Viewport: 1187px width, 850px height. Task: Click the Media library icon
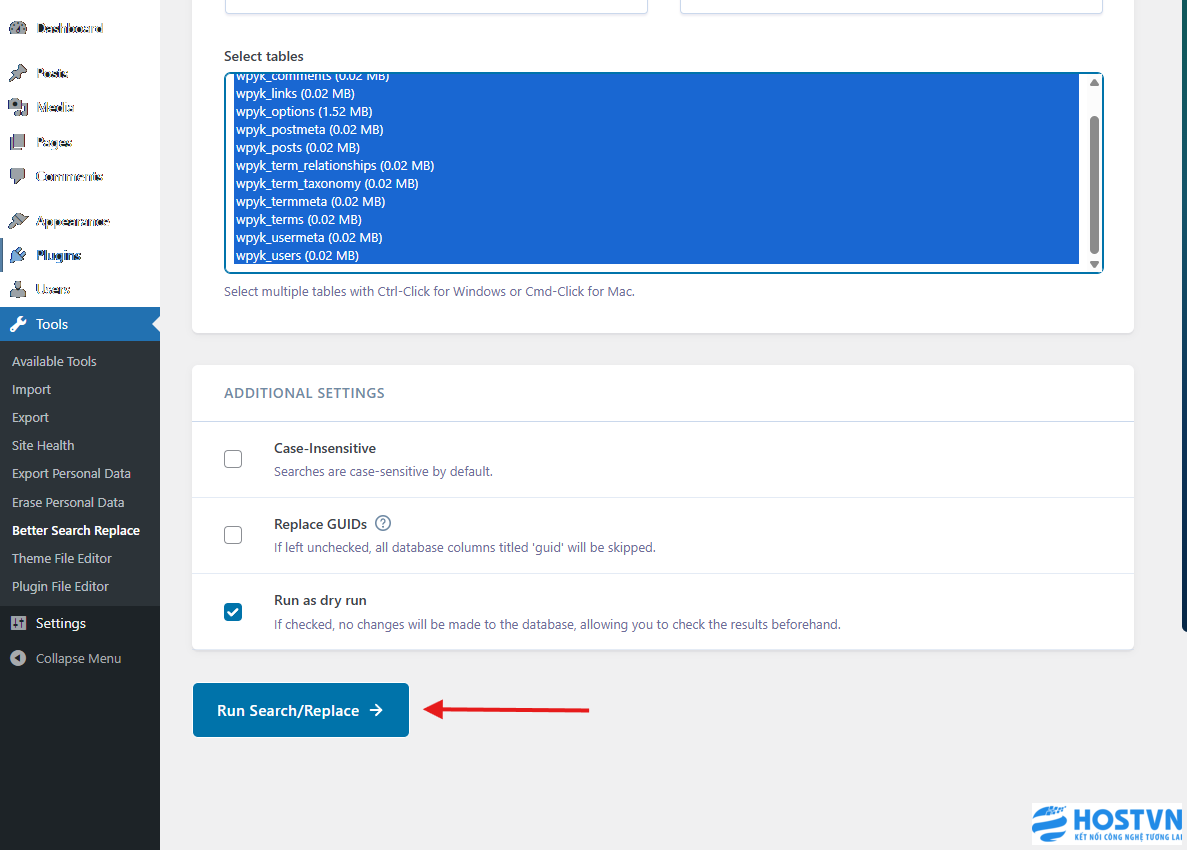click(18, 107)
